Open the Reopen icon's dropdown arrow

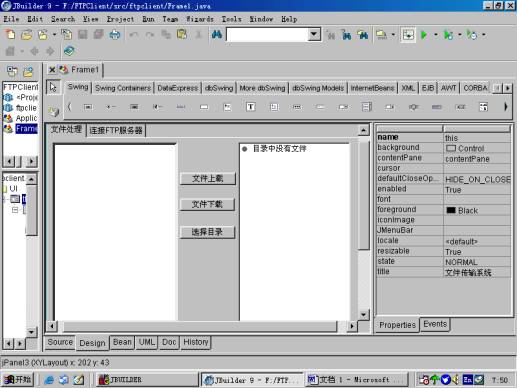point(54,34)
